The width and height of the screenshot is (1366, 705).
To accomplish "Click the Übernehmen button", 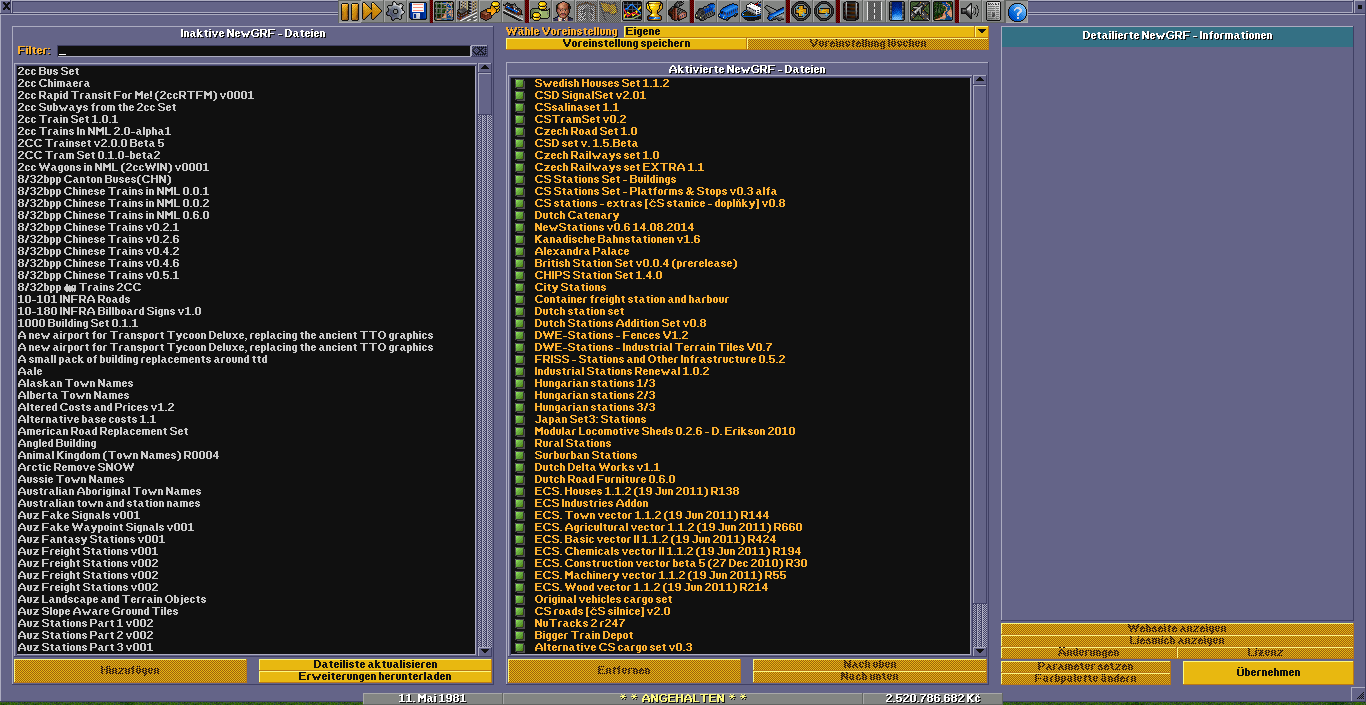I will [1268, 673].
